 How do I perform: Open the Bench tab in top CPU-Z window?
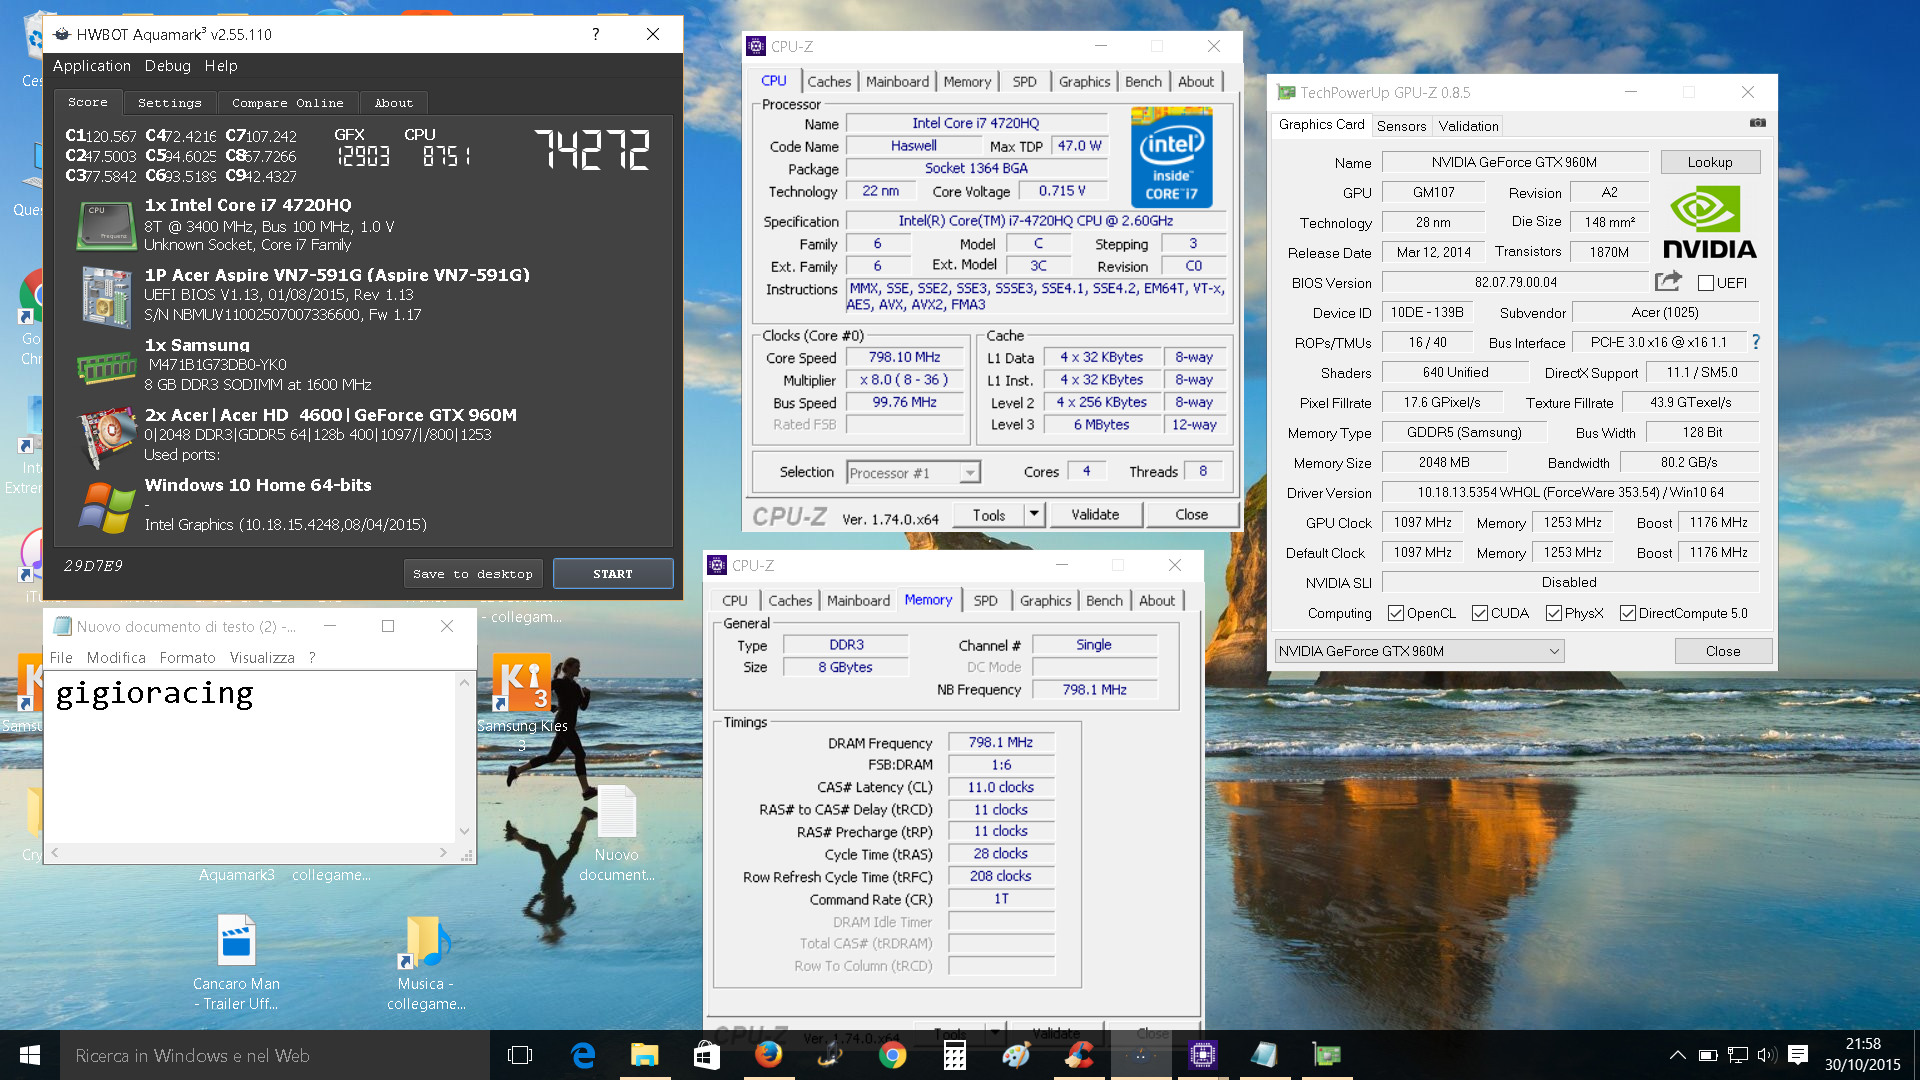(x=1143, y=82)
